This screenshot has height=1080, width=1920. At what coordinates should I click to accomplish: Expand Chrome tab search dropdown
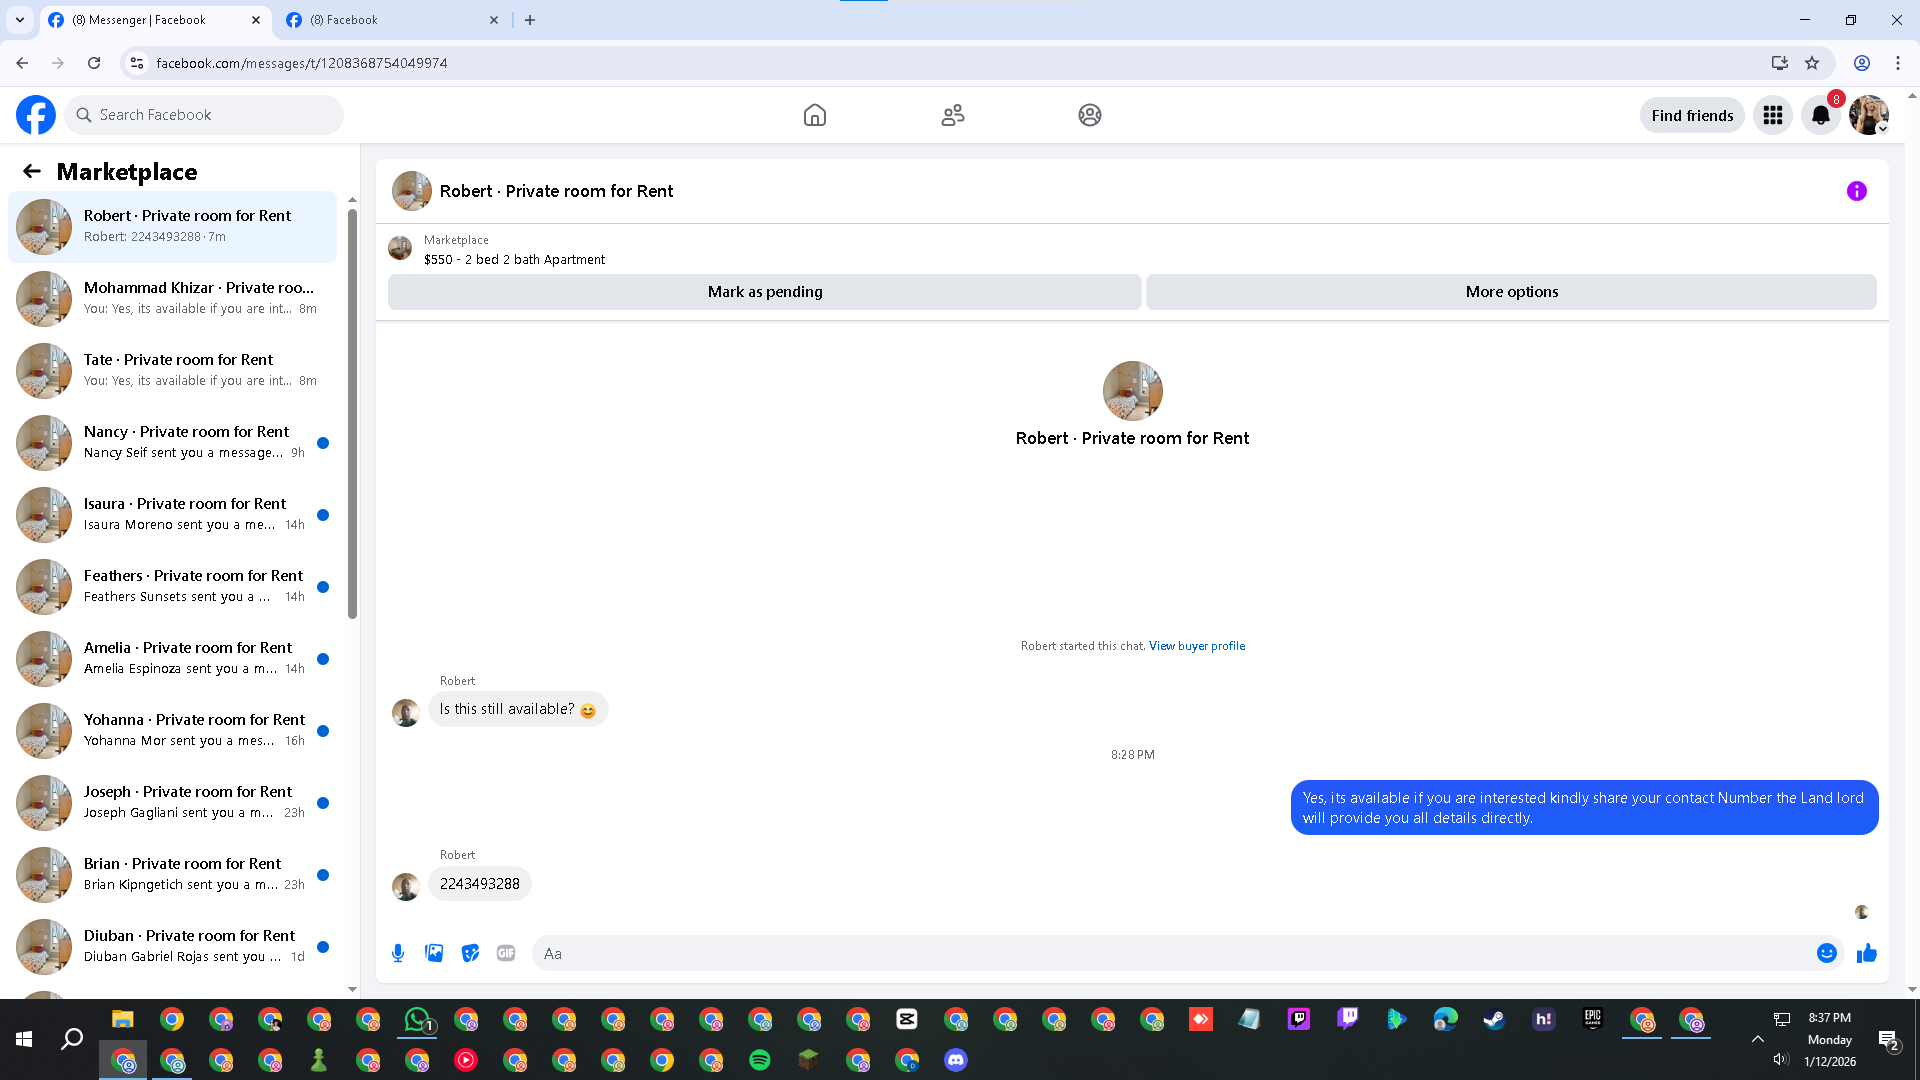pos(19,20)
